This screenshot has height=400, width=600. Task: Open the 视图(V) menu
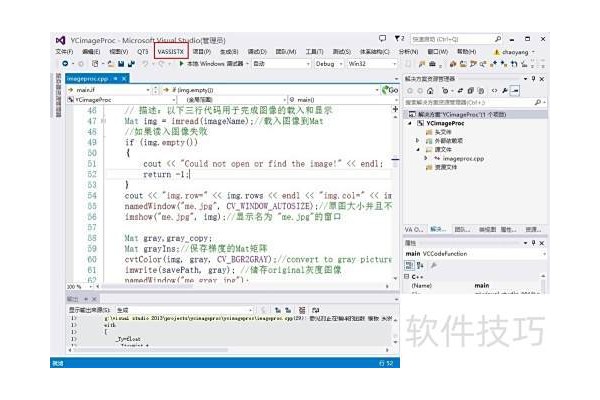tap(119, 51)
